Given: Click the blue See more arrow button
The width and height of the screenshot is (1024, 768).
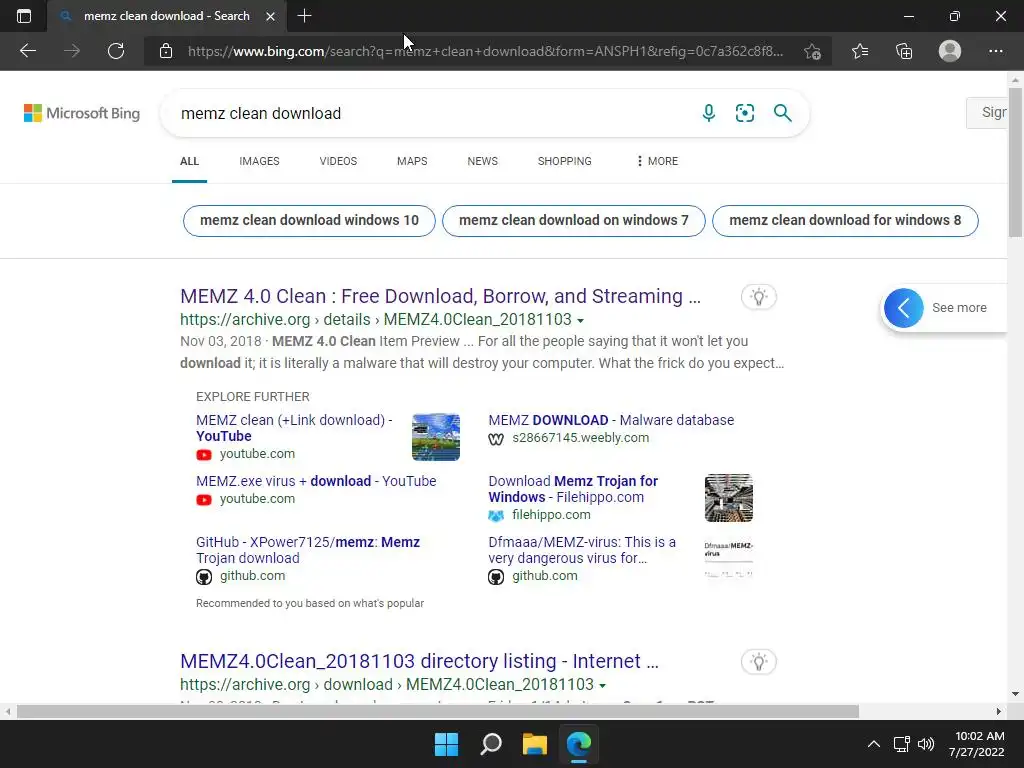Looking at the screenshot, I should (x=904, y=308).
